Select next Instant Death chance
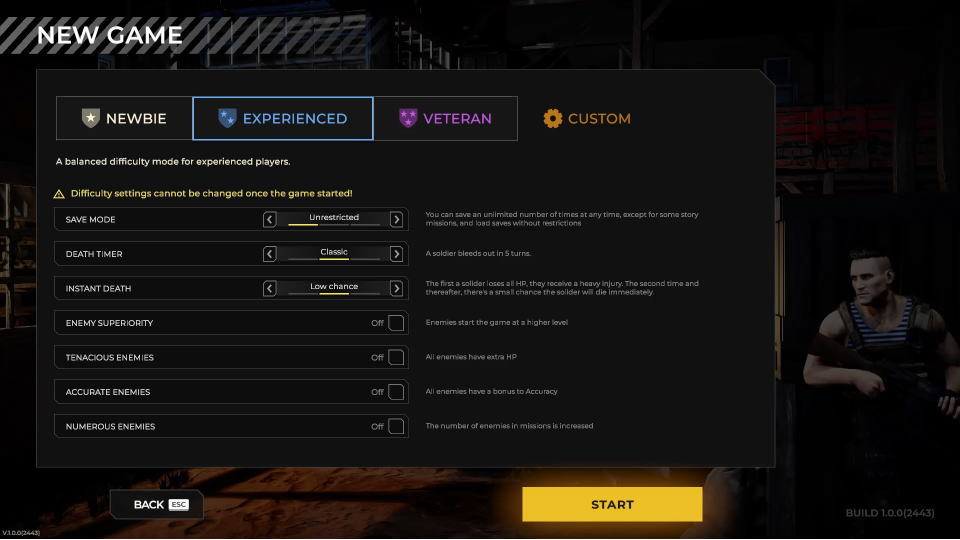Image resolution: width=960 pixels, height=540 pixels. click(x=396, y=289)
